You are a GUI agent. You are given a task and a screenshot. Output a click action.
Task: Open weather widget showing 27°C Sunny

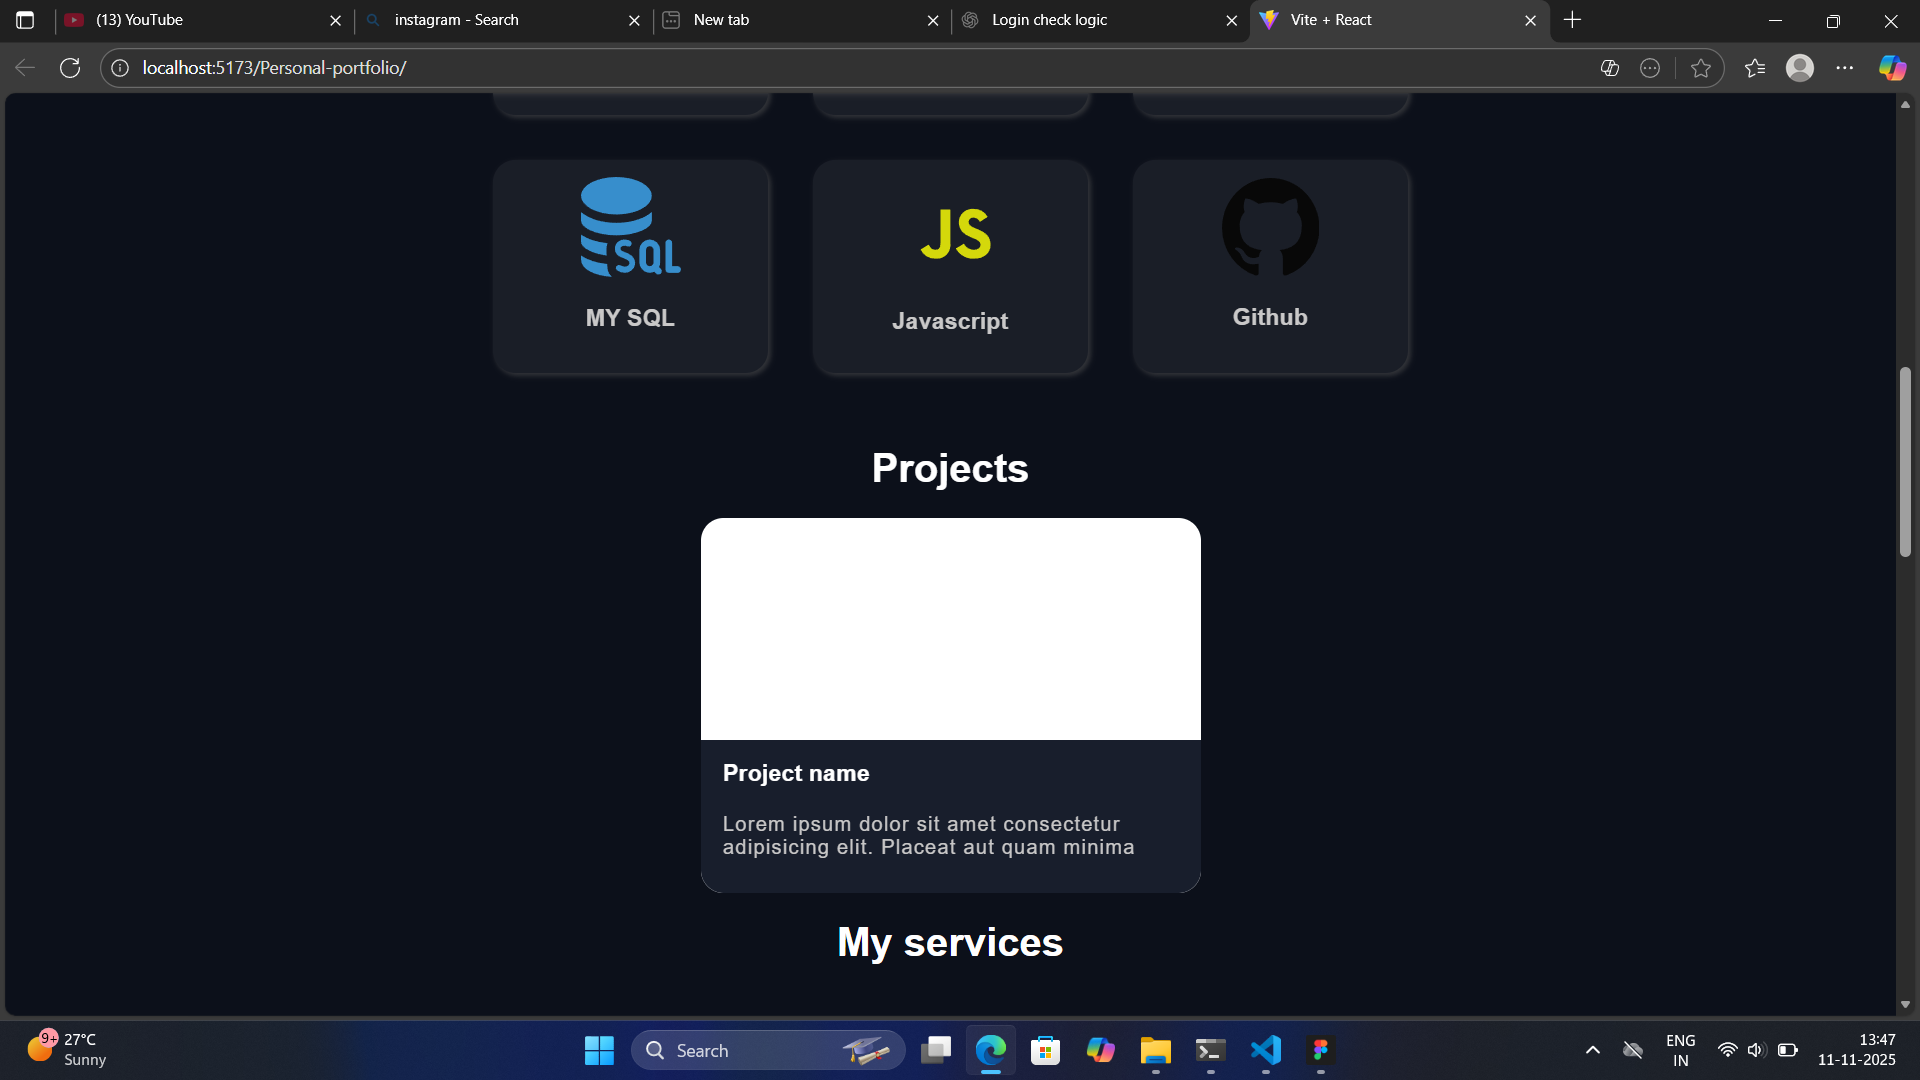coord(66,1050)
